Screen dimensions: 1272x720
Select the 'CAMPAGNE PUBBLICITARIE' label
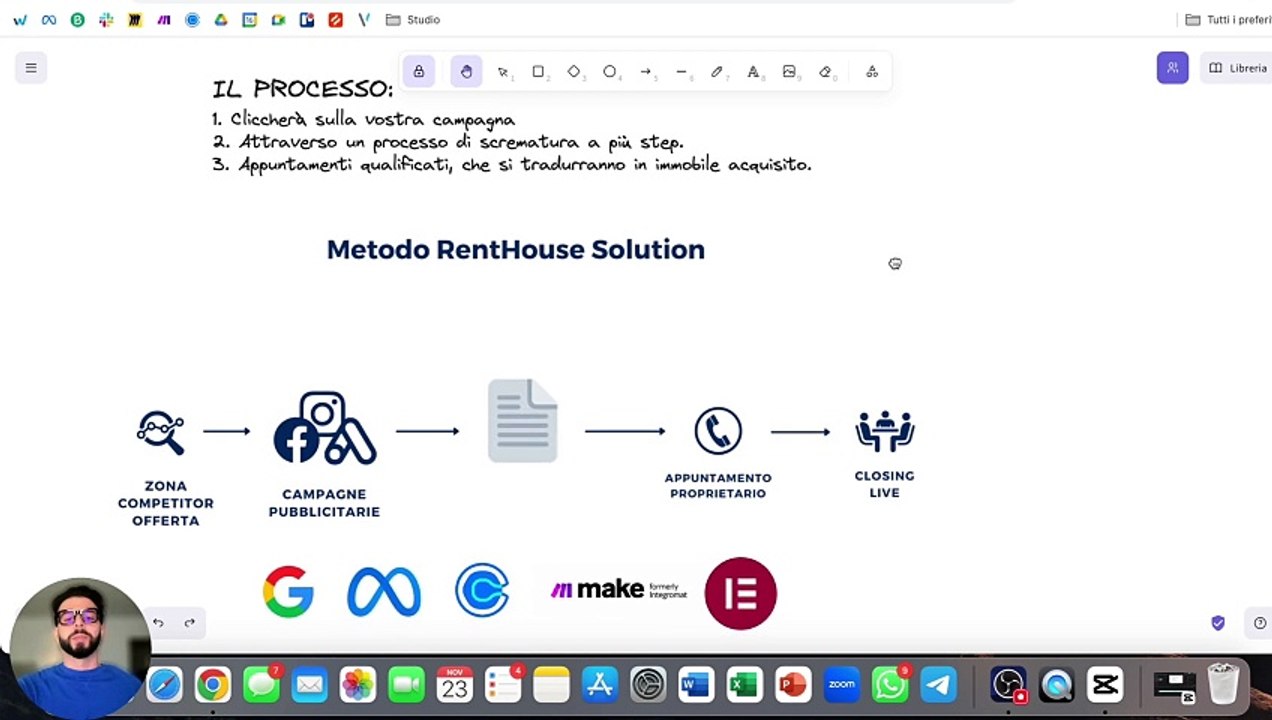(x=324, y=503)
